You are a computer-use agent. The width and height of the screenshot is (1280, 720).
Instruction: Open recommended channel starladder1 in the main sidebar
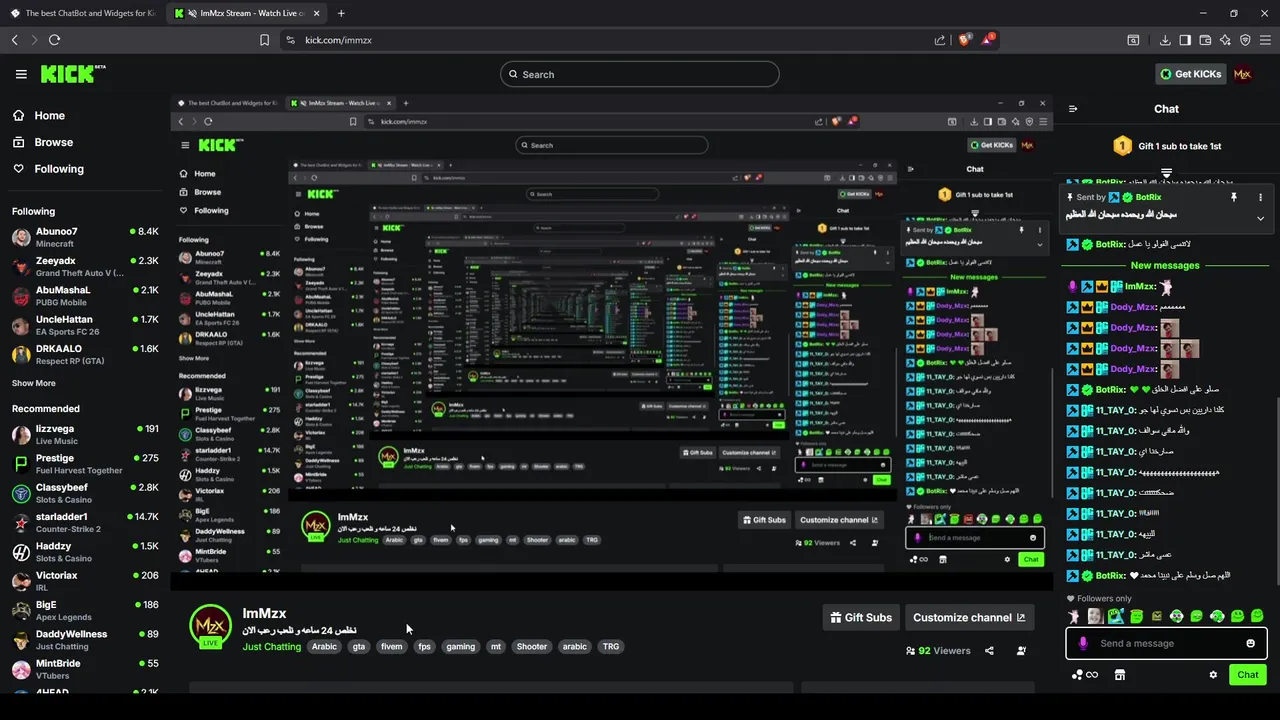(85, 522)
